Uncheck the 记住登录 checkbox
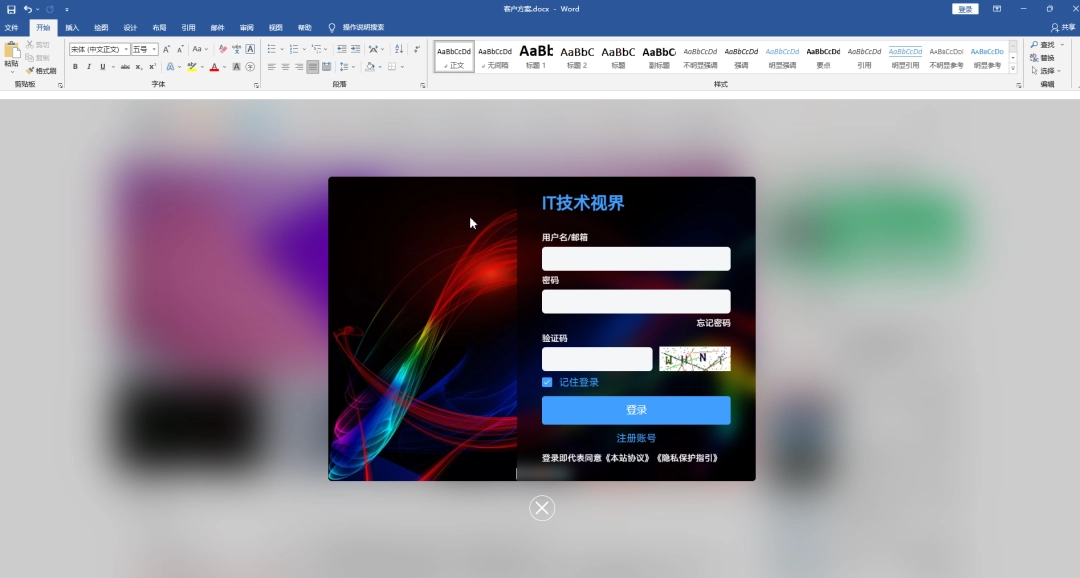This screenshot has height=578, width=1080. [x=547, y=382]
